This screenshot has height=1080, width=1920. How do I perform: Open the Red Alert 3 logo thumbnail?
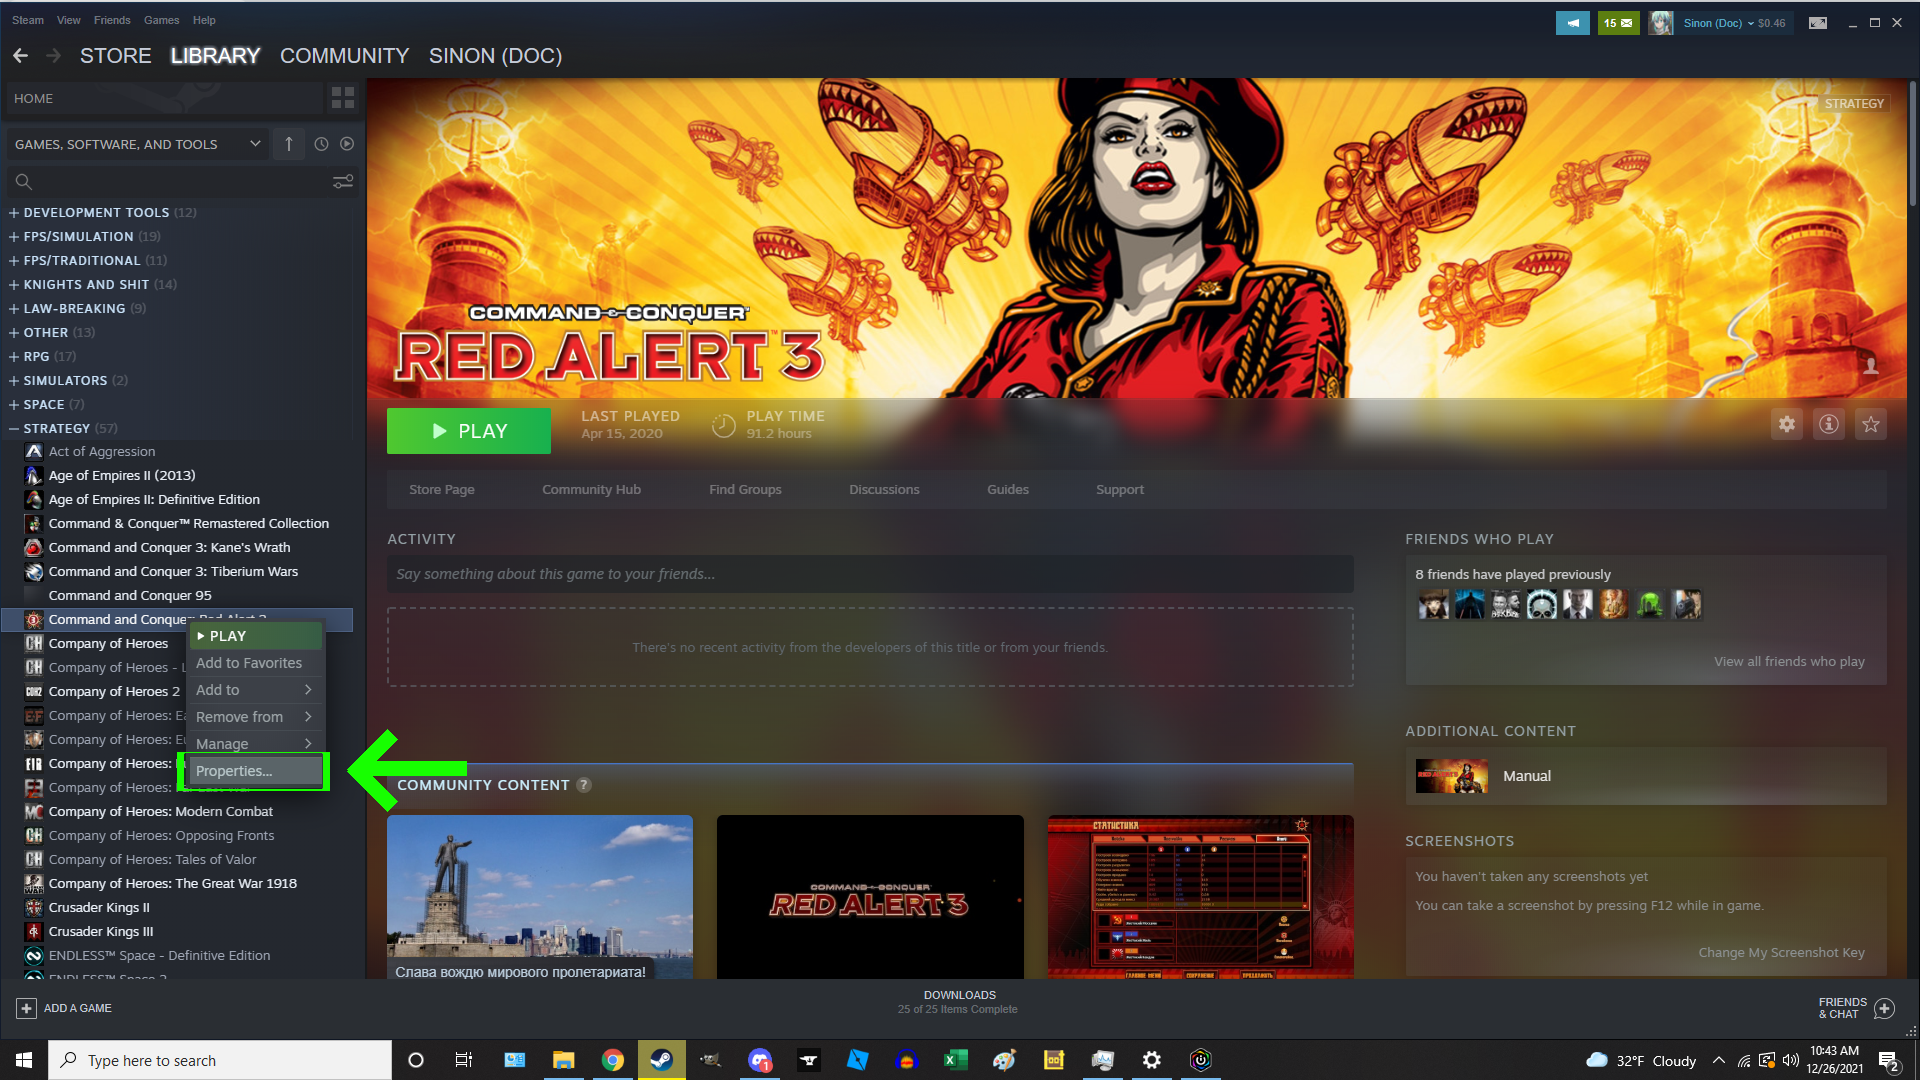click(x=870, y=897)
